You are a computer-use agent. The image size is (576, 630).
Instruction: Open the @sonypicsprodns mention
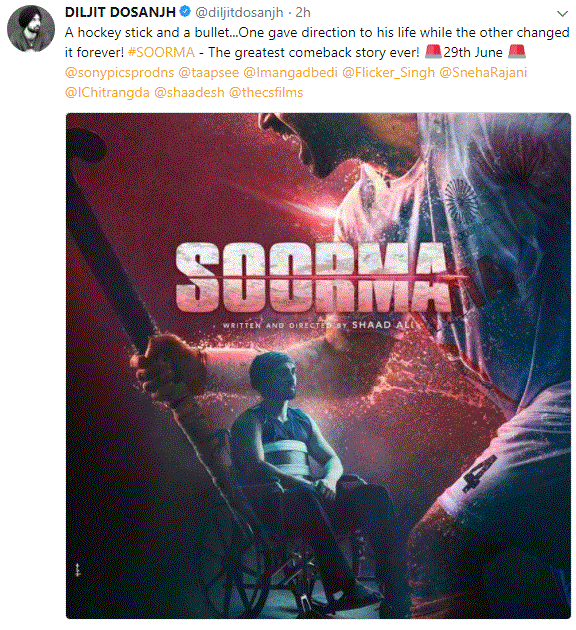click(119, 73)
